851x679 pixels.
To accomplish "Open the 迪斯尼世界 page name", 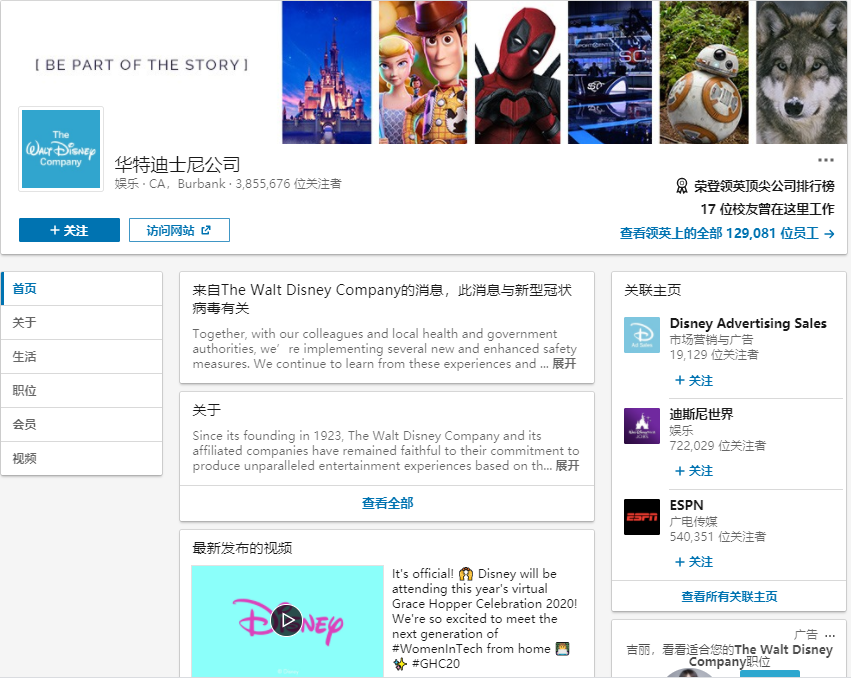I will [x=701, y=414].
